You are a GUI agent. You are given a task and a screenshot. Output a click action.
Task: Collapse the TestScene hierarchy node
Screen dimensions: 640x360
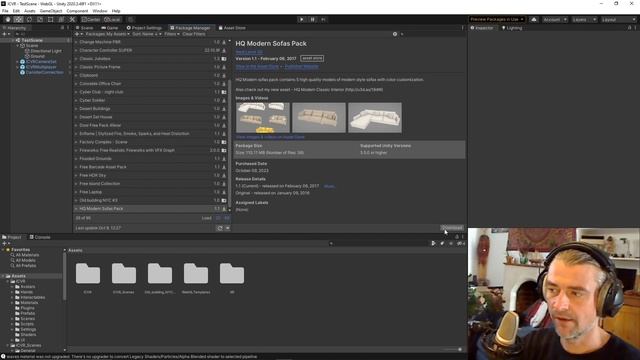pyautogui.click(x=14, y=40)
